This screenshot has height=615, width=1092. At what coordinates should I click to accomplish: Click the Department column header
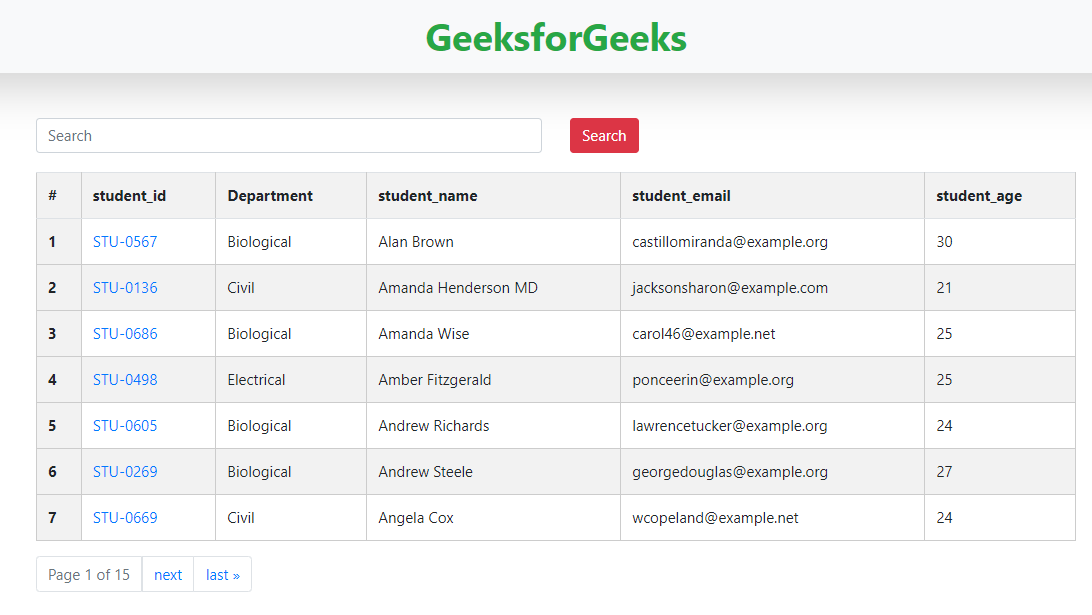pos(270,196)
